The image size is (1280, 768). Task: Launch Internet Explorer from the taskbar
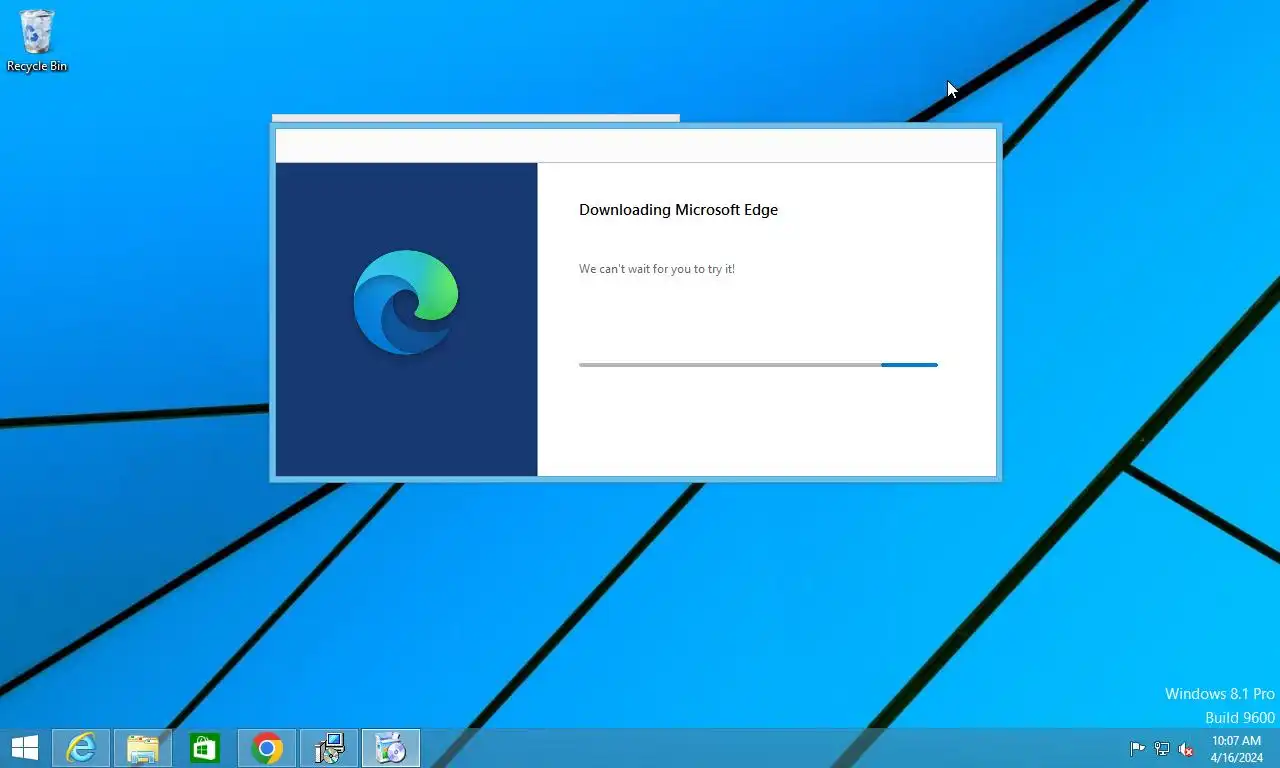[81, 748]
